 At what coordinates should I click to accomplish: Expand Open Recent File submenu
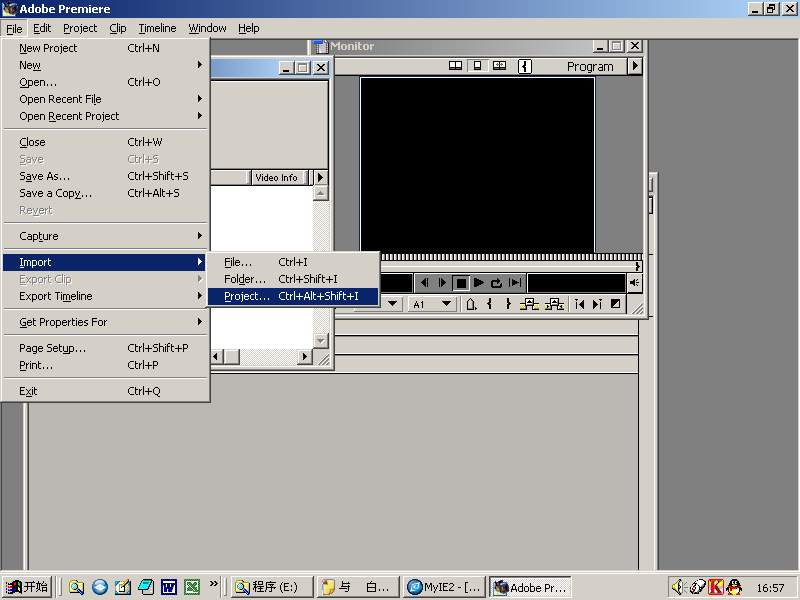[x=106, y=99]
